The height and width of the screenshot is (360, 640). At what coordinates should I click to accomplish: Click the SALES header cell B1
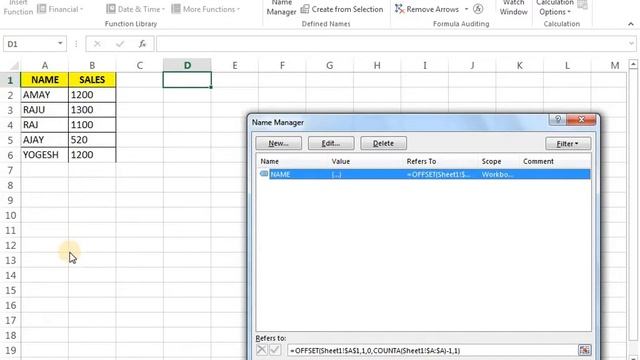pyautogui.click(x=92, y=80)
